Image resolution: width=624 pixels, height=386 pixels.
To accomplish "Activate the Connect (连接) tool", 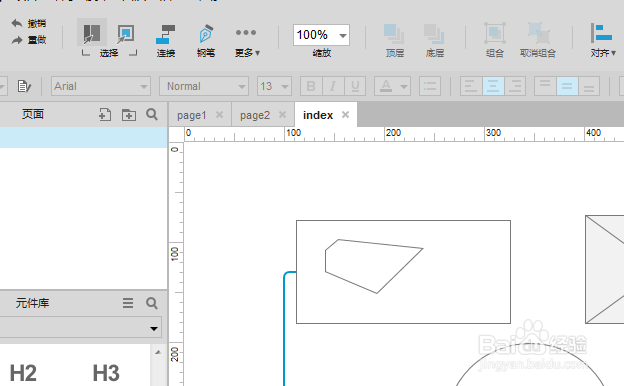I will (166, 35).
